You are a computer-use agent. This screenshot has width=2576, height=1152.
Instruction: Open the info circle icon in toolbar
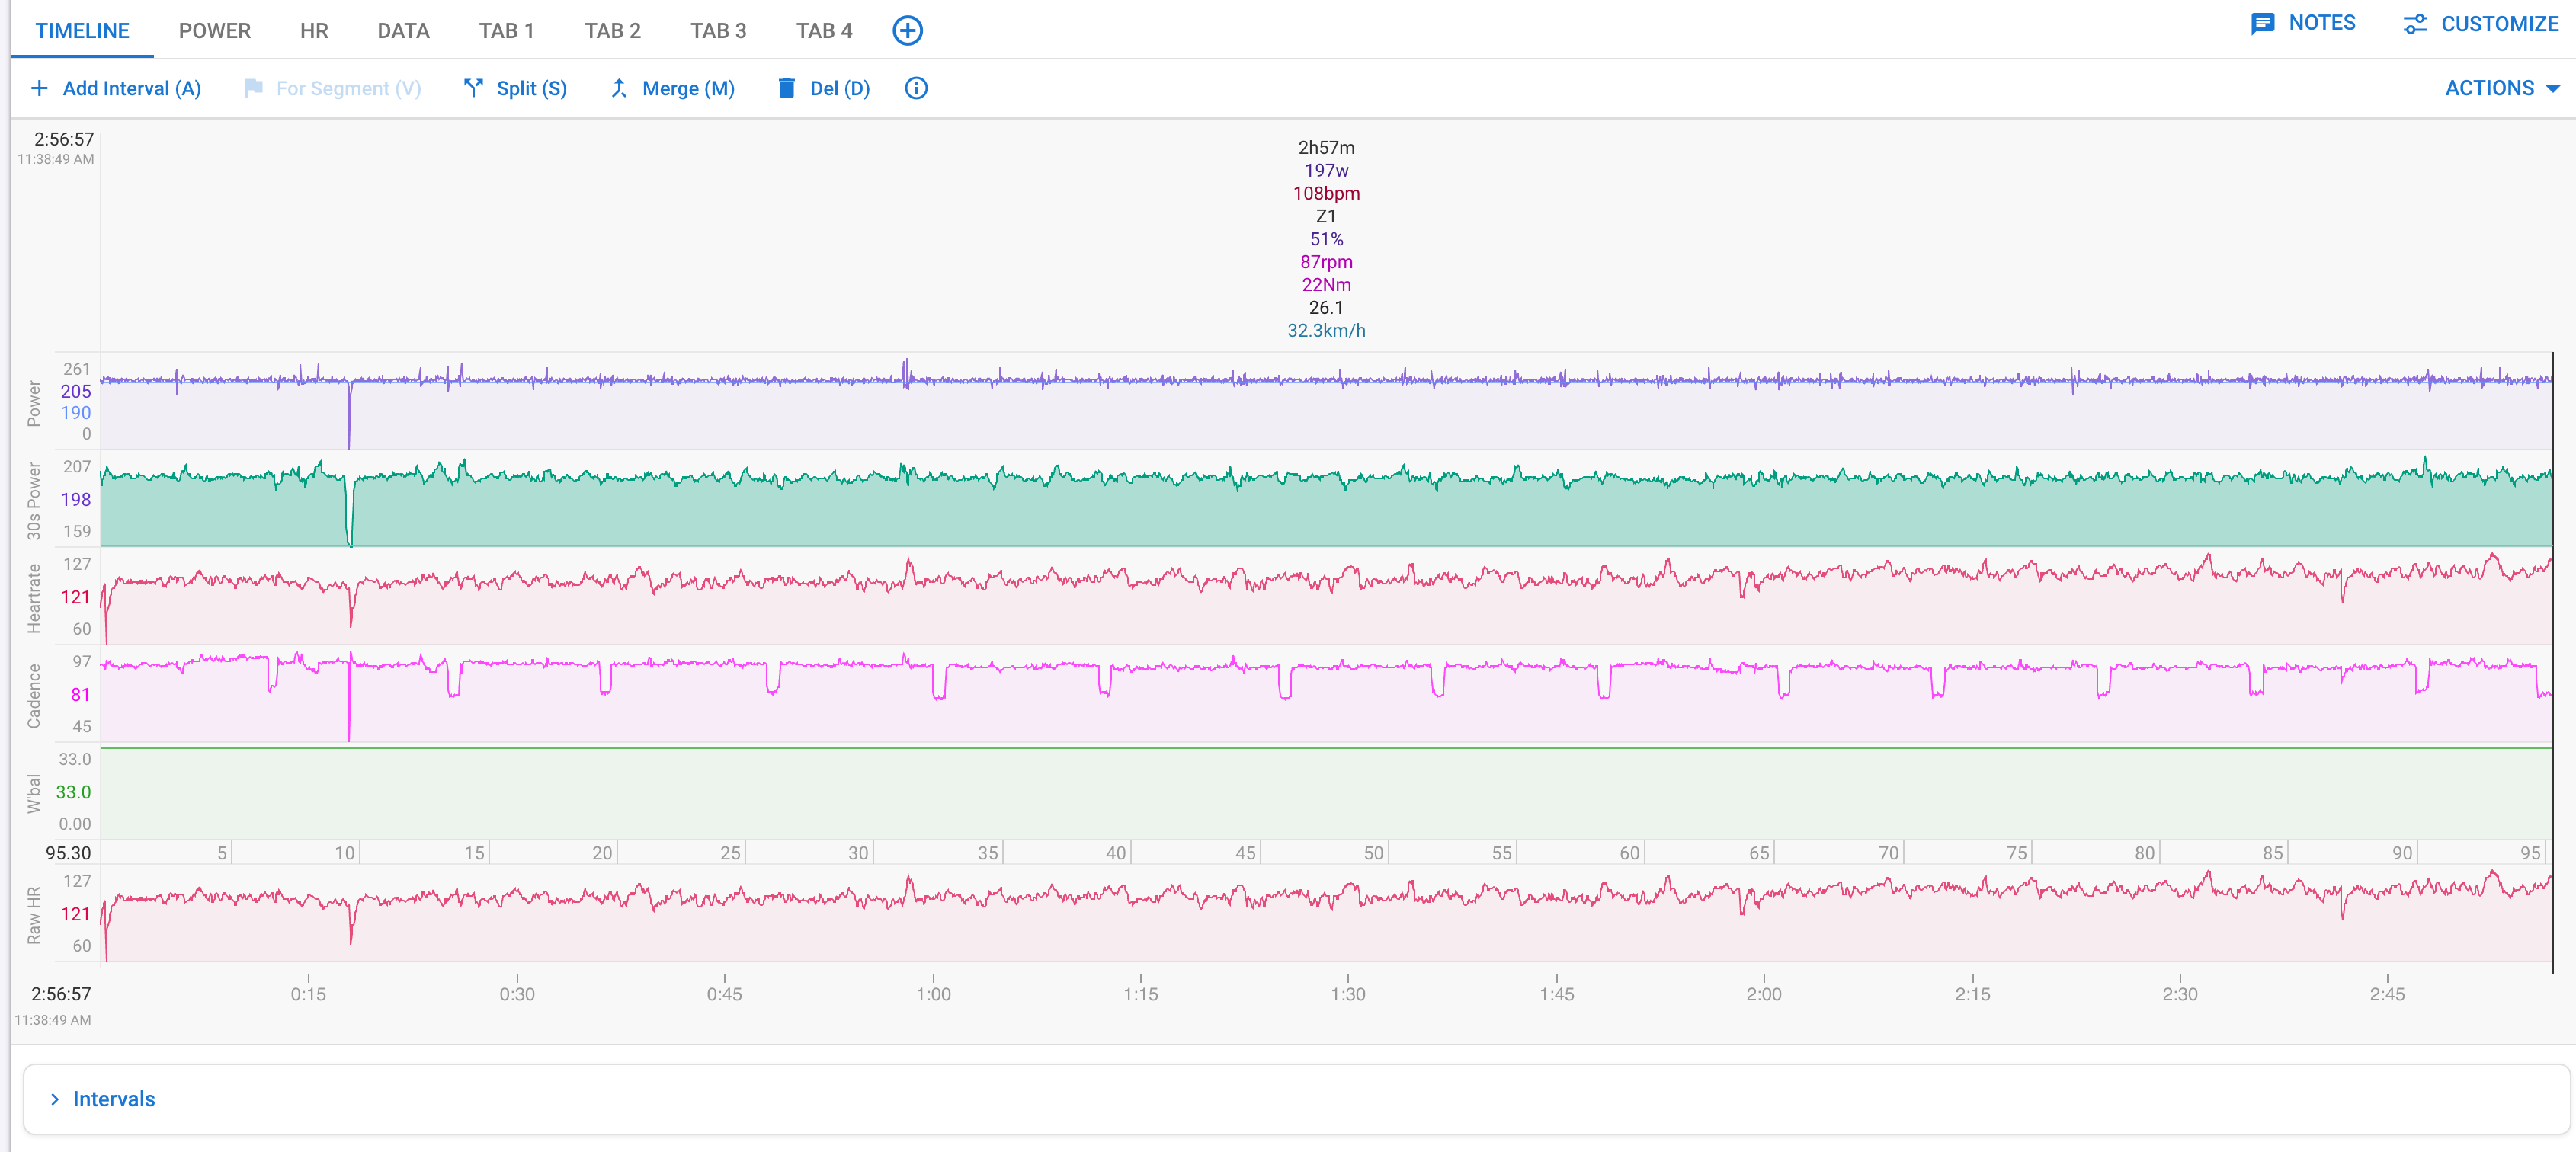tap(916, 88)
